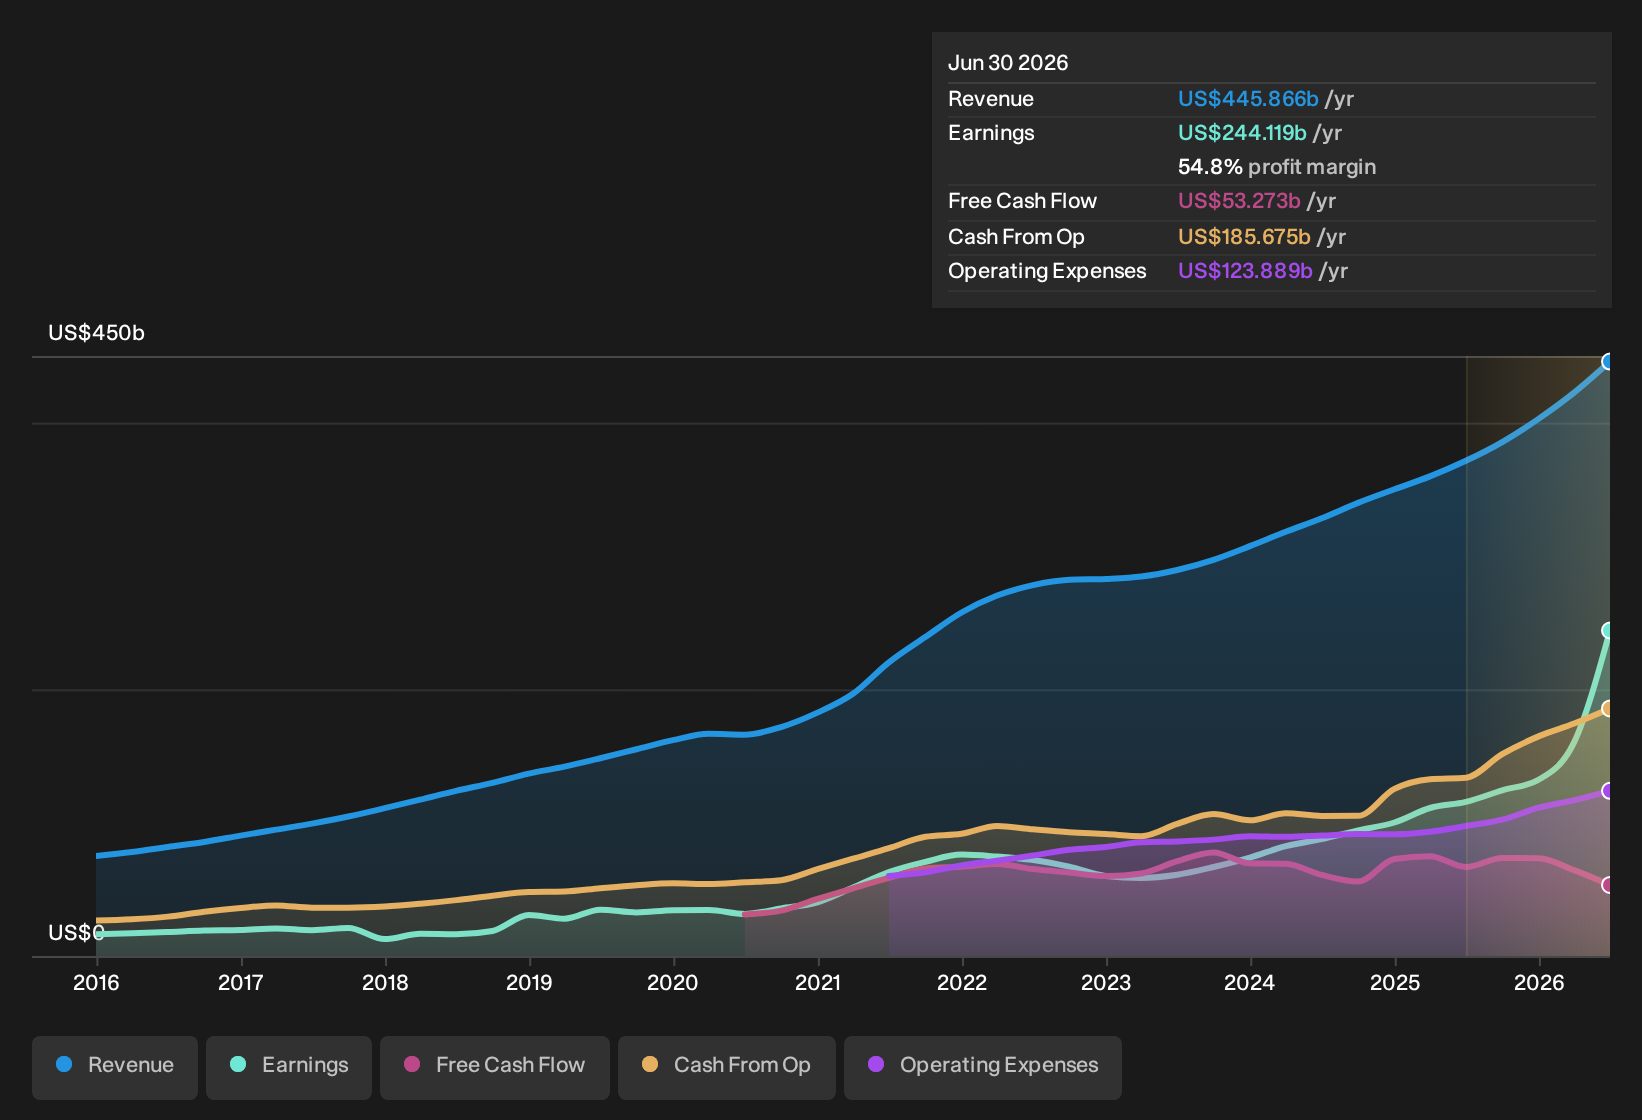Click the US$185.675b cash from op value

click(1244, 237)
